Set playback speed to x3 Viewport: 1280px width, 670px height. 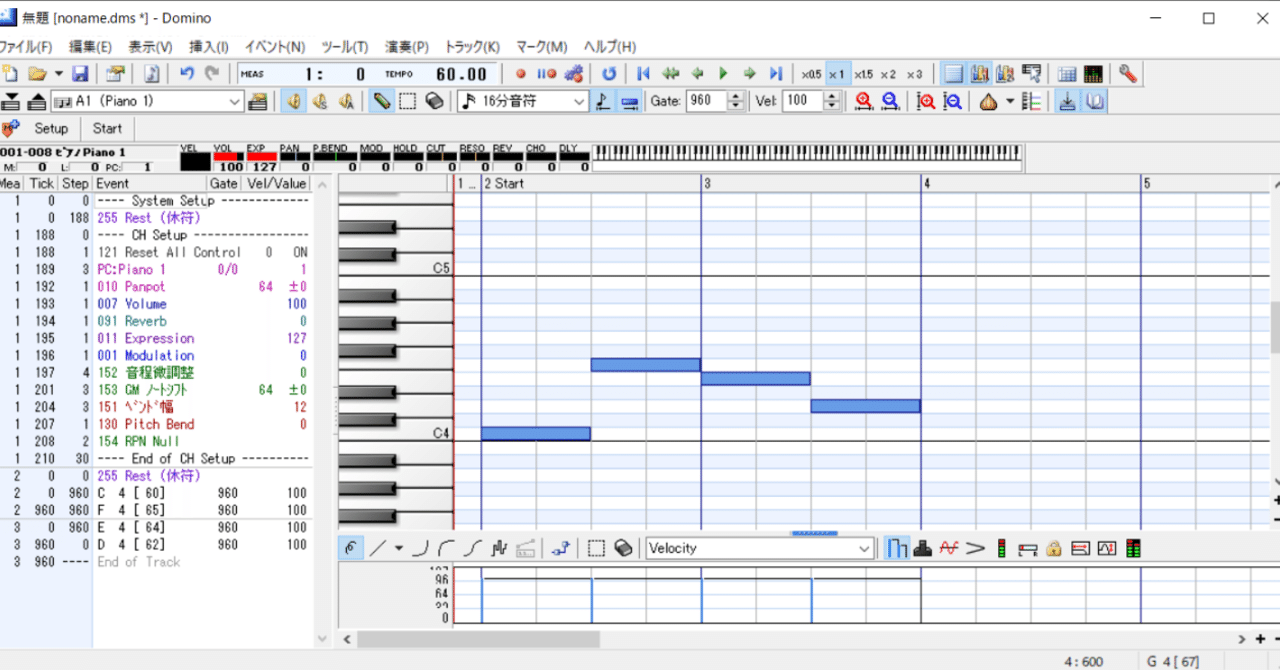click(914, 74)
